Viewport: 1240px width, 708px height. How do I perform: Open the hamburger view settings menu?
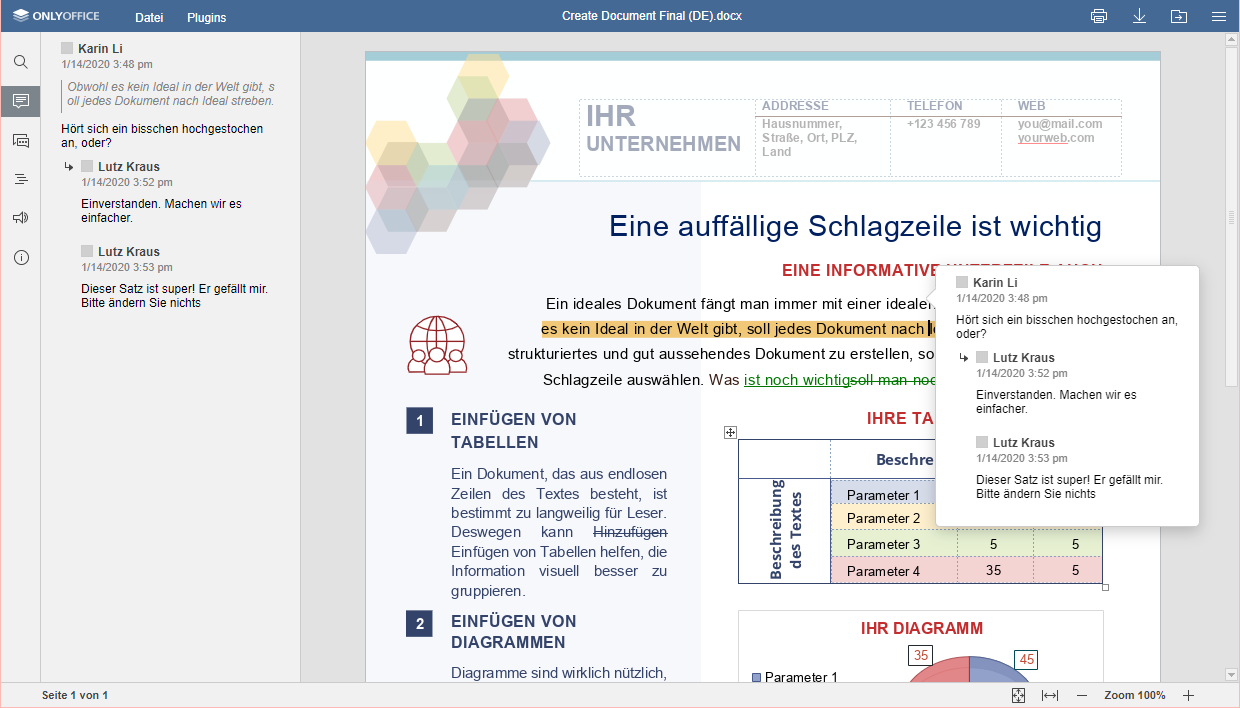tap(1219, 16)
